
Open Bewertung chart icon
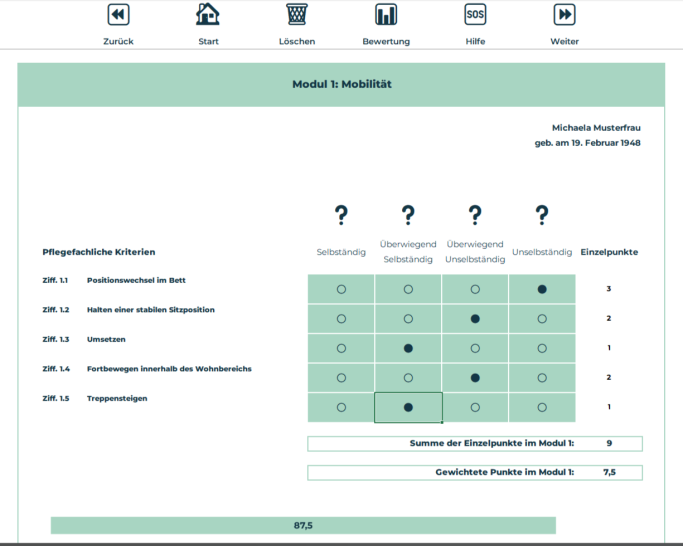[386, 15]
